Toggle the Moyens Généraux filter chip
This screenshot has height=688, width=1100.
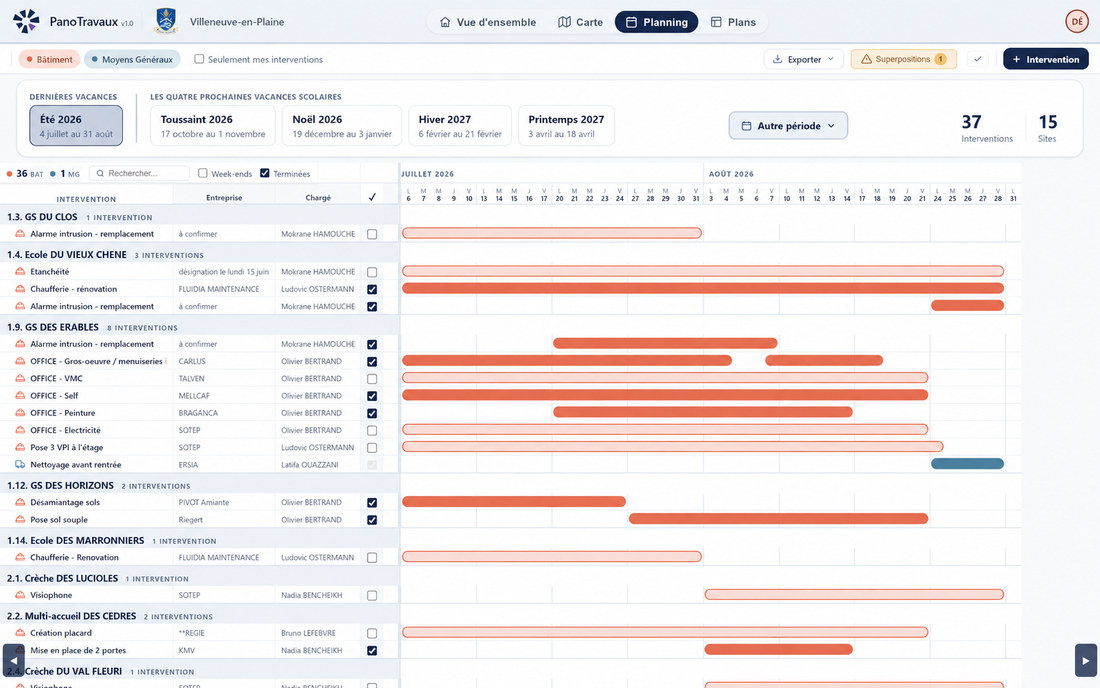pos(132,59)
